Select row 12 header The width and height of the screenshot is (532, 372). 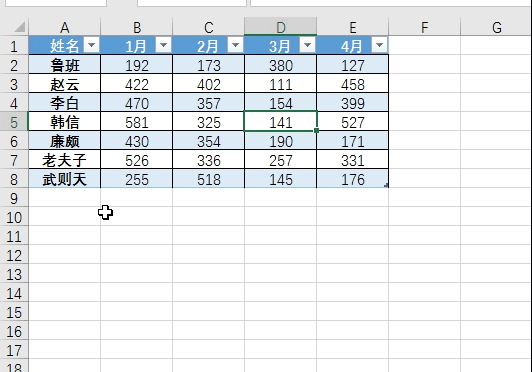(14, 255)
